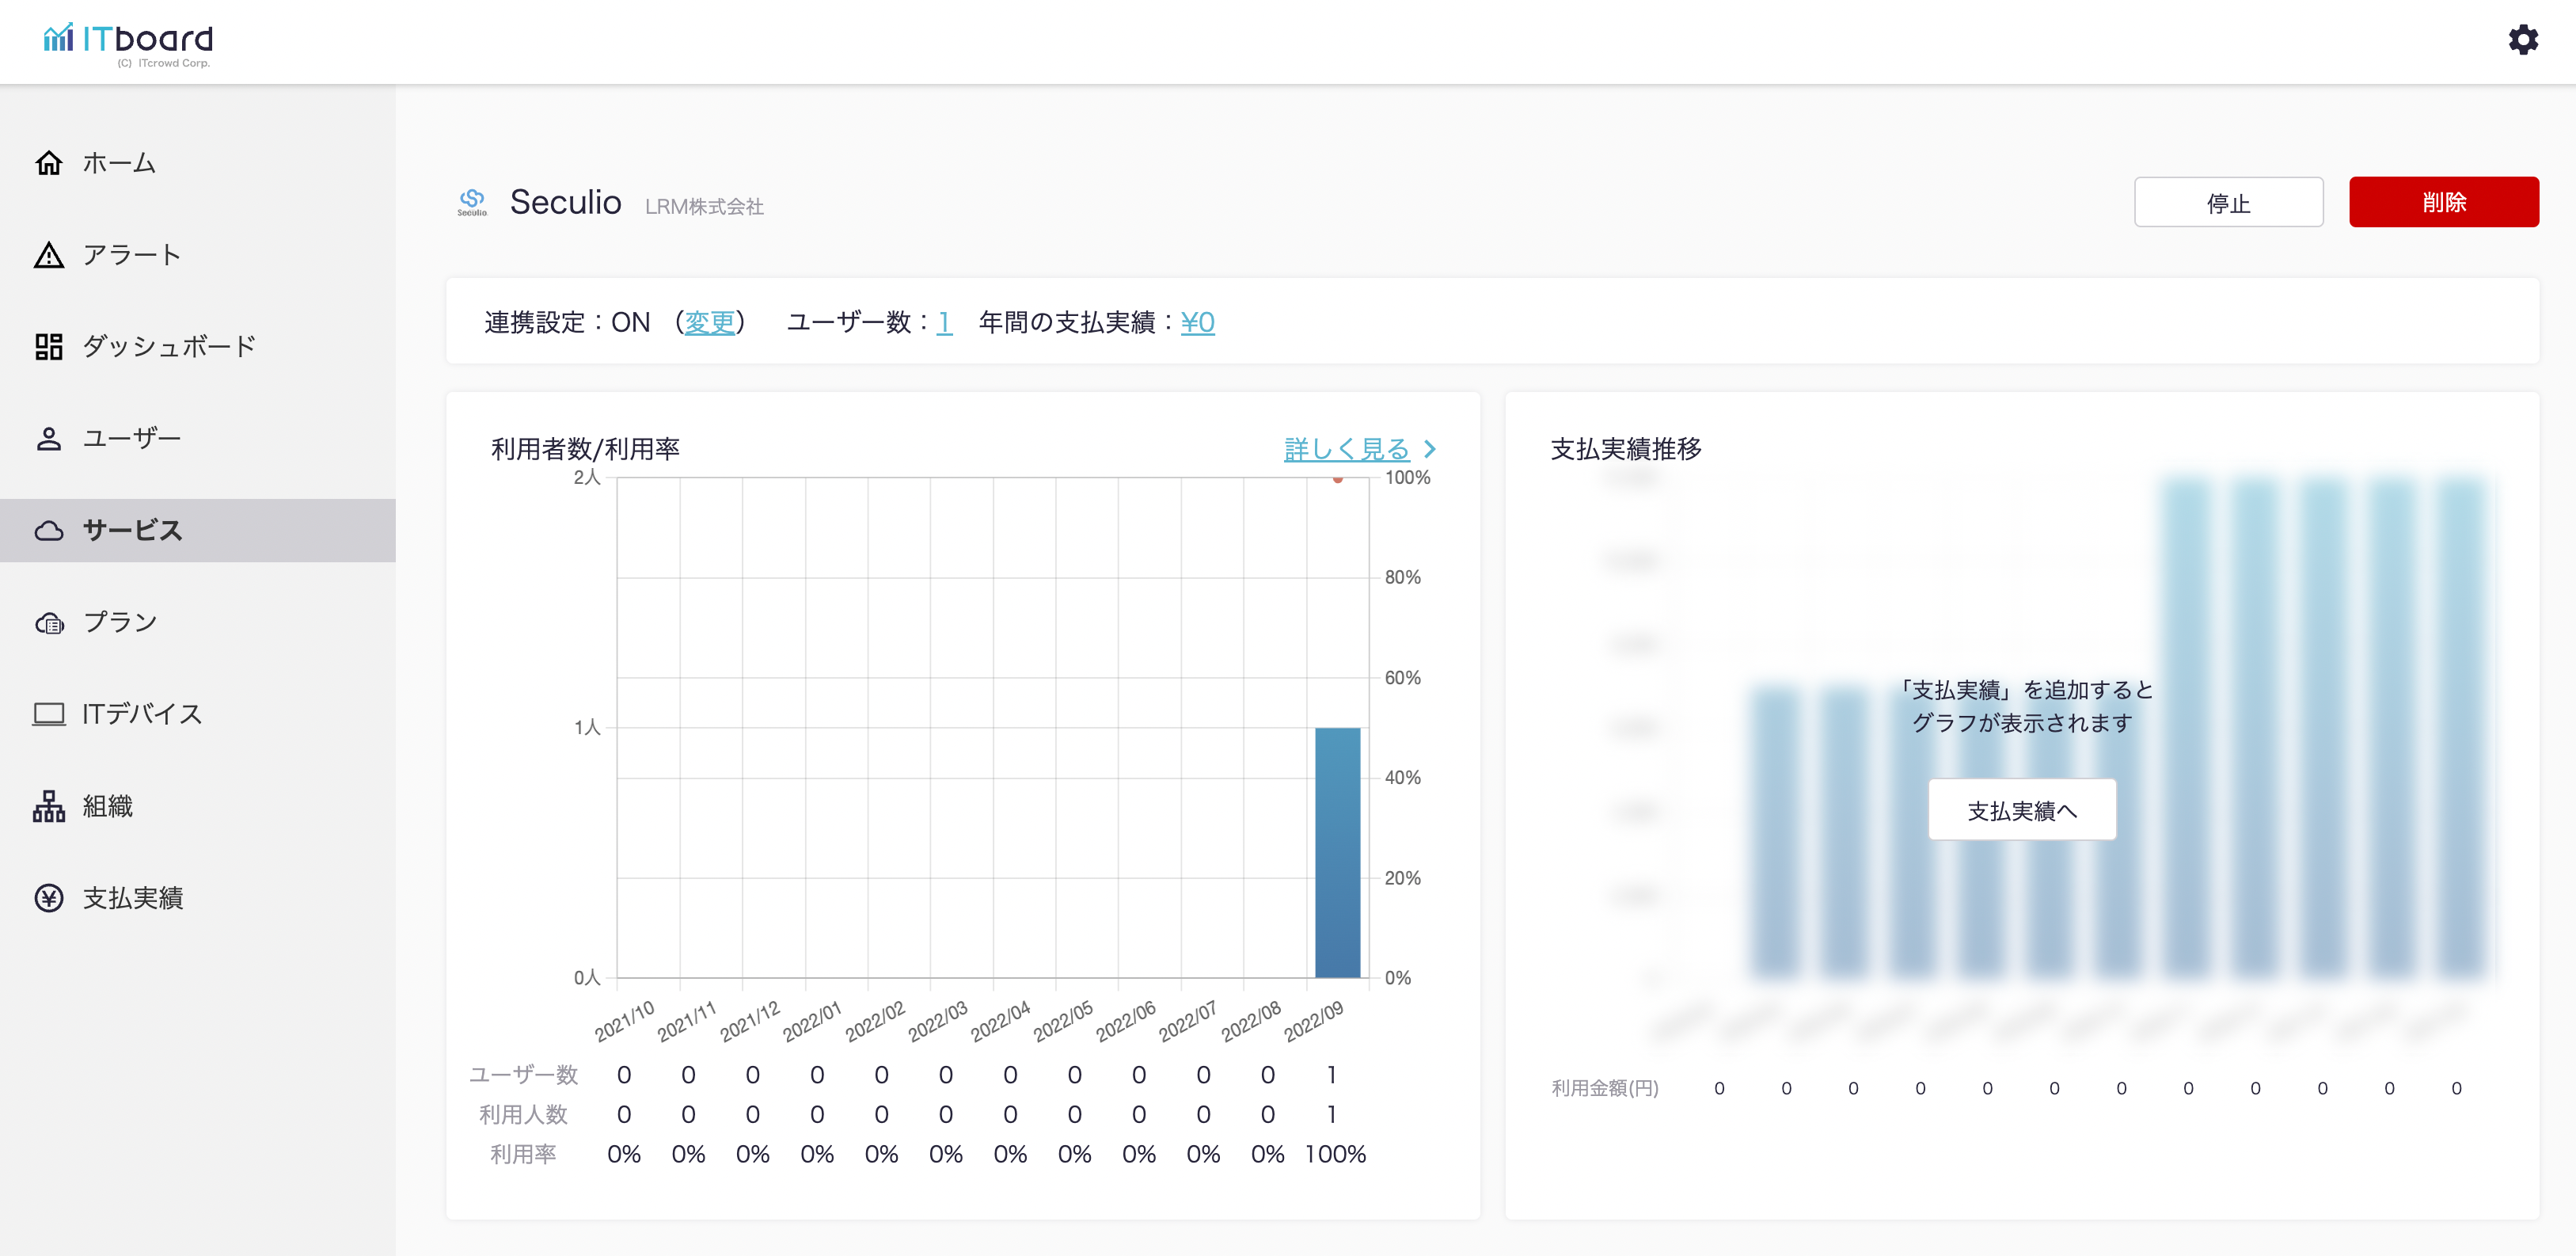Screen dimensions: 2576x1256
Task: Click the 支払実績へ button
Action: (2021, 810)
